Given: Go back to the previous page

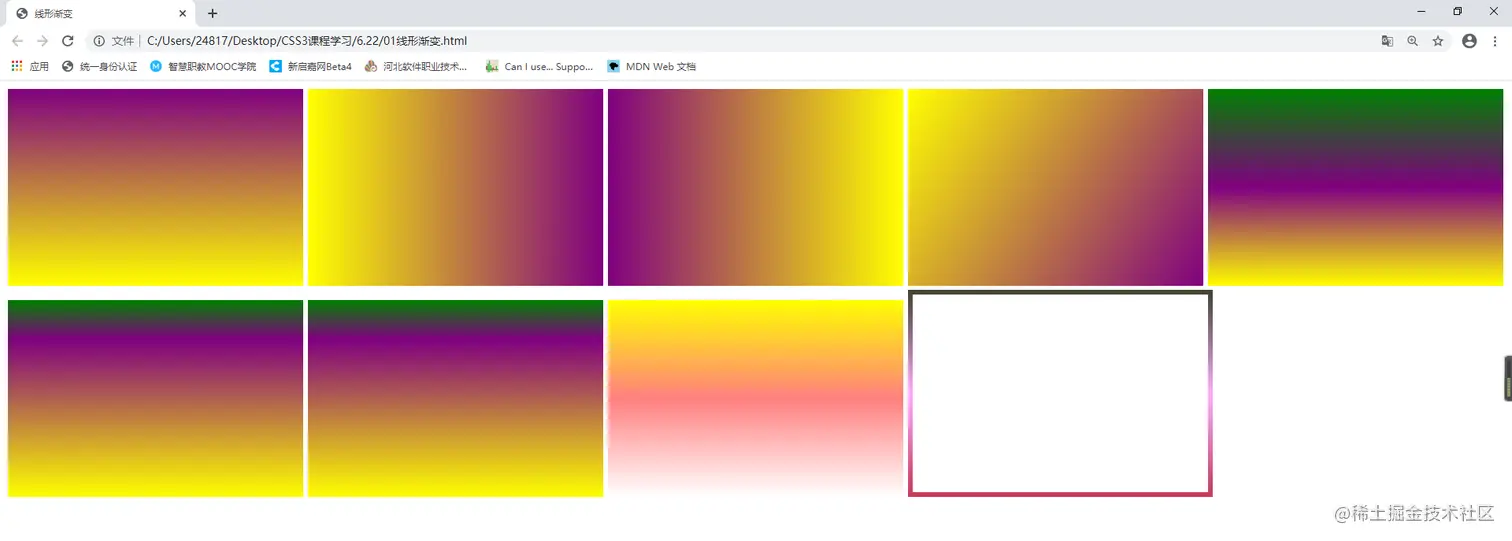Looking at the screenshot, I should tap(17, 41).
